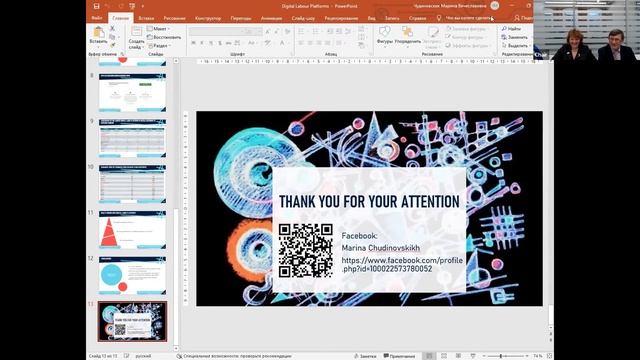
Task: Switch to the Запись ribbon tab
Action: [392, 18]
